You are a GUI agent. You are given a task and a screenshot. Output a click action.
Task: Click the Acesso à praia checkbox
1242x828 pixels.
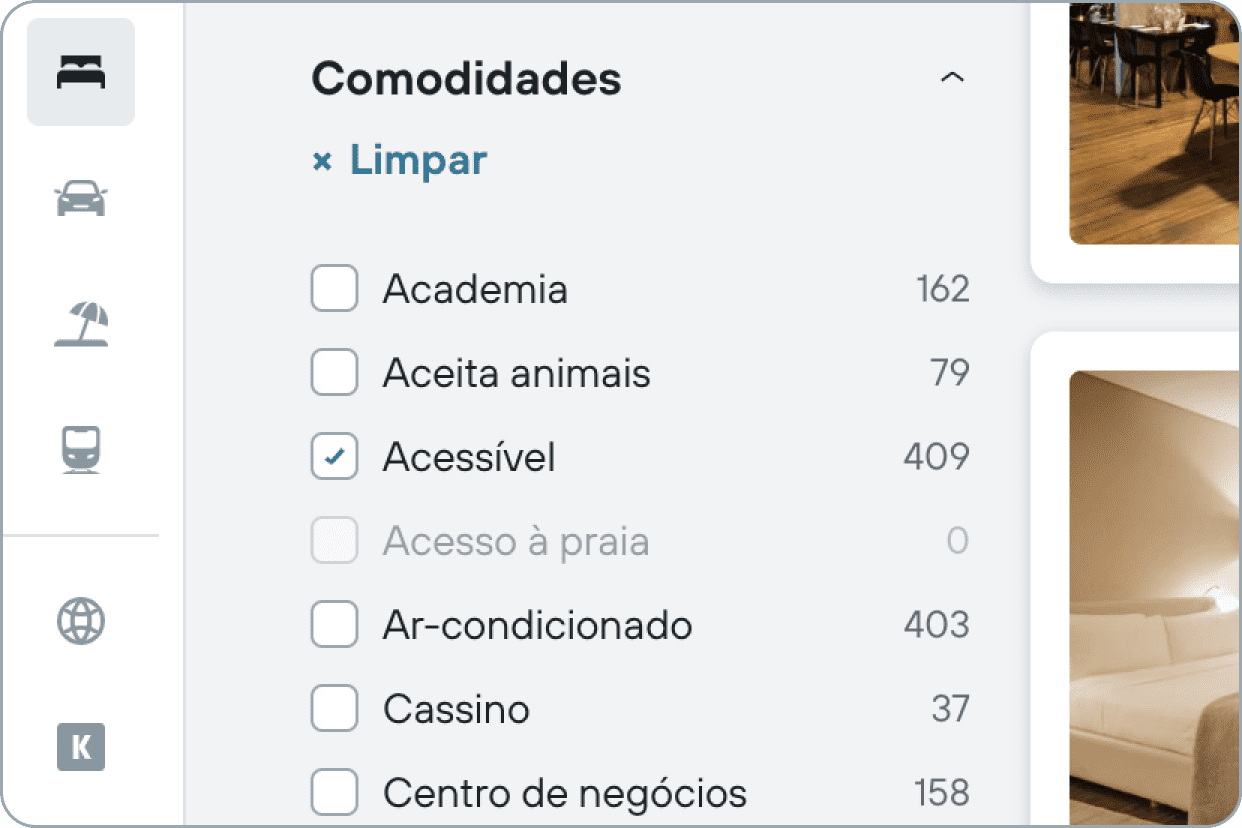334,542
